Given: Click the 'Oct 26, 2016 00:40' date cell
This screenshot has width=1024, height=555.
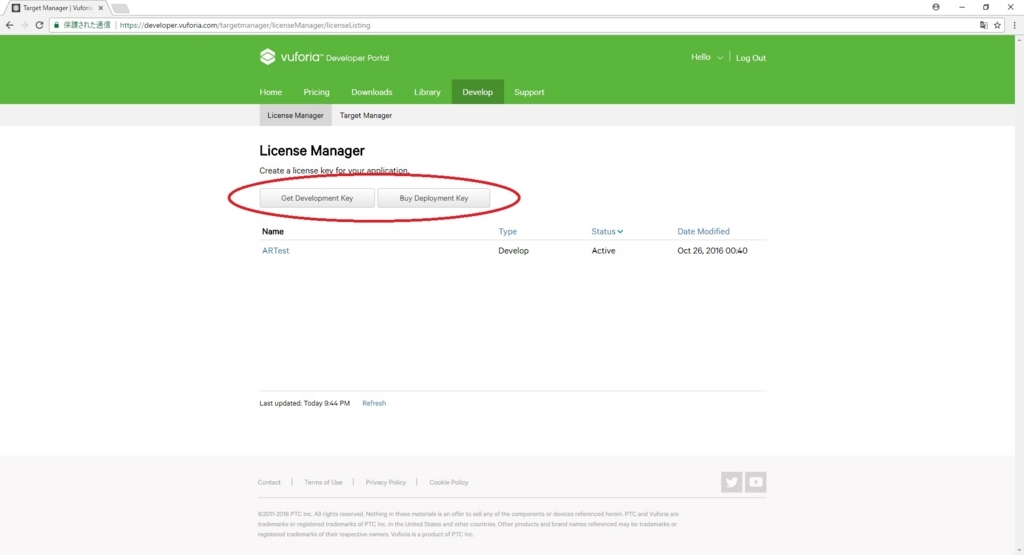Looking at the screenshot, I should click(712, 250).
